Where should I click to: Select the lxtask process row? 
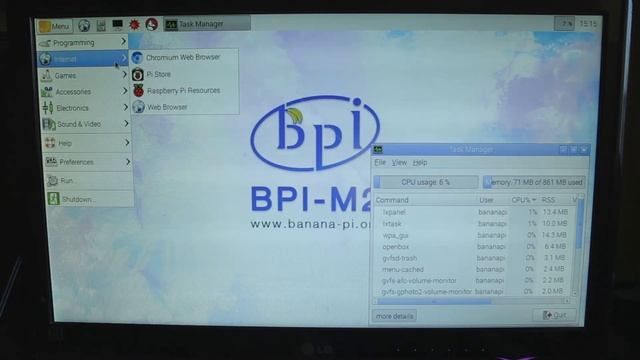click(475, 224)
